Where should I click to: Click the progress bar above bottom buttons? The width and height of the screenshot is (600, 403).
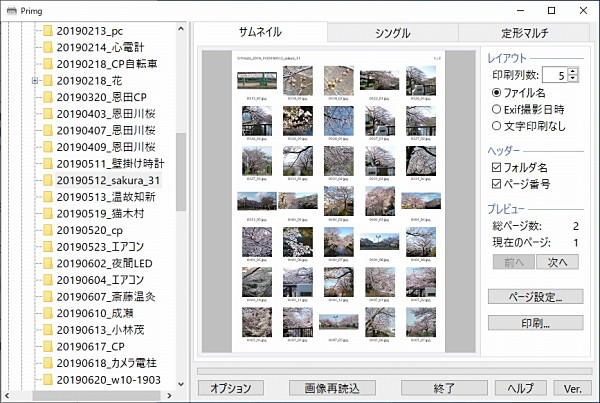tap(395, 371)
